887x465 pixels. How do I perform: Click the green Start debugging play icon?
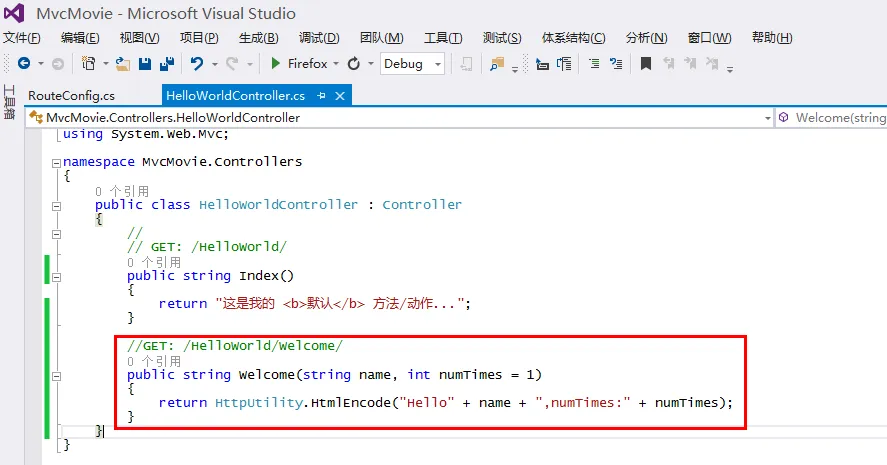click(275, 63)
